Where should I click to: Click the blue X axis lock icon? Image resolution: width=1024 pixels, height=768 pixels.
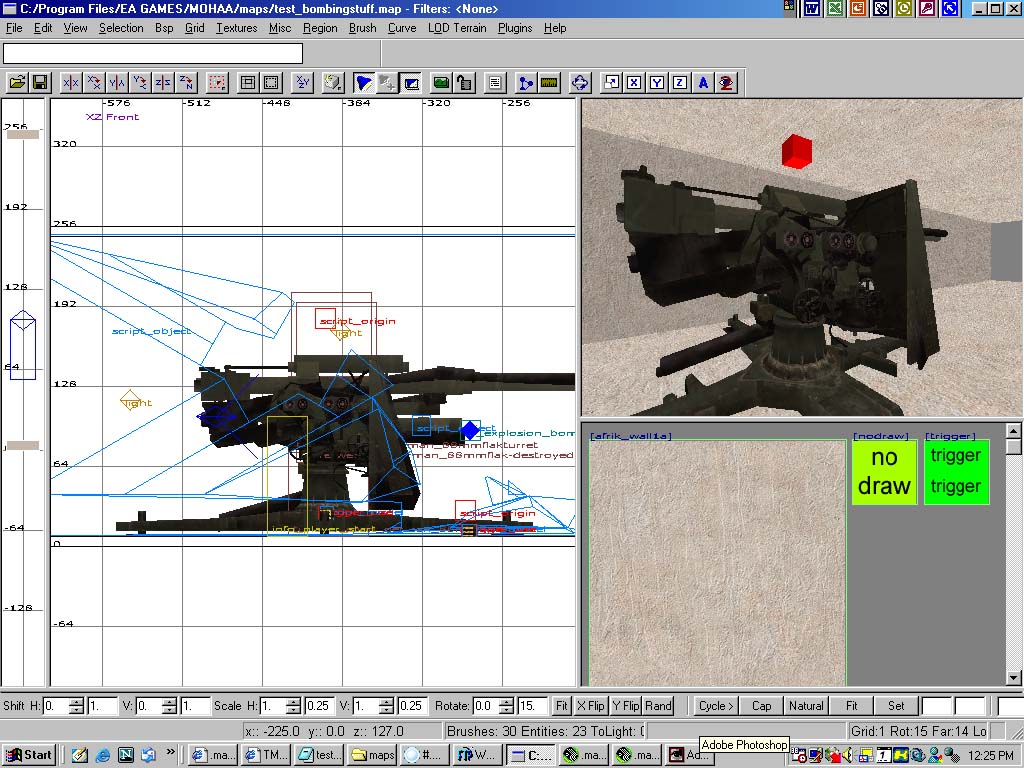tap(634, 83)
